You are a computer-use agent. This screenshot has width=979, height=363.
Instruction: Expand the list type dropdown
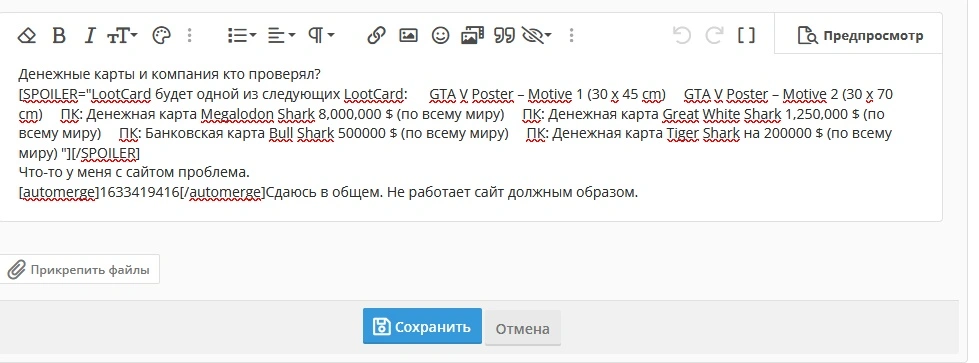[x=242, y=36]
